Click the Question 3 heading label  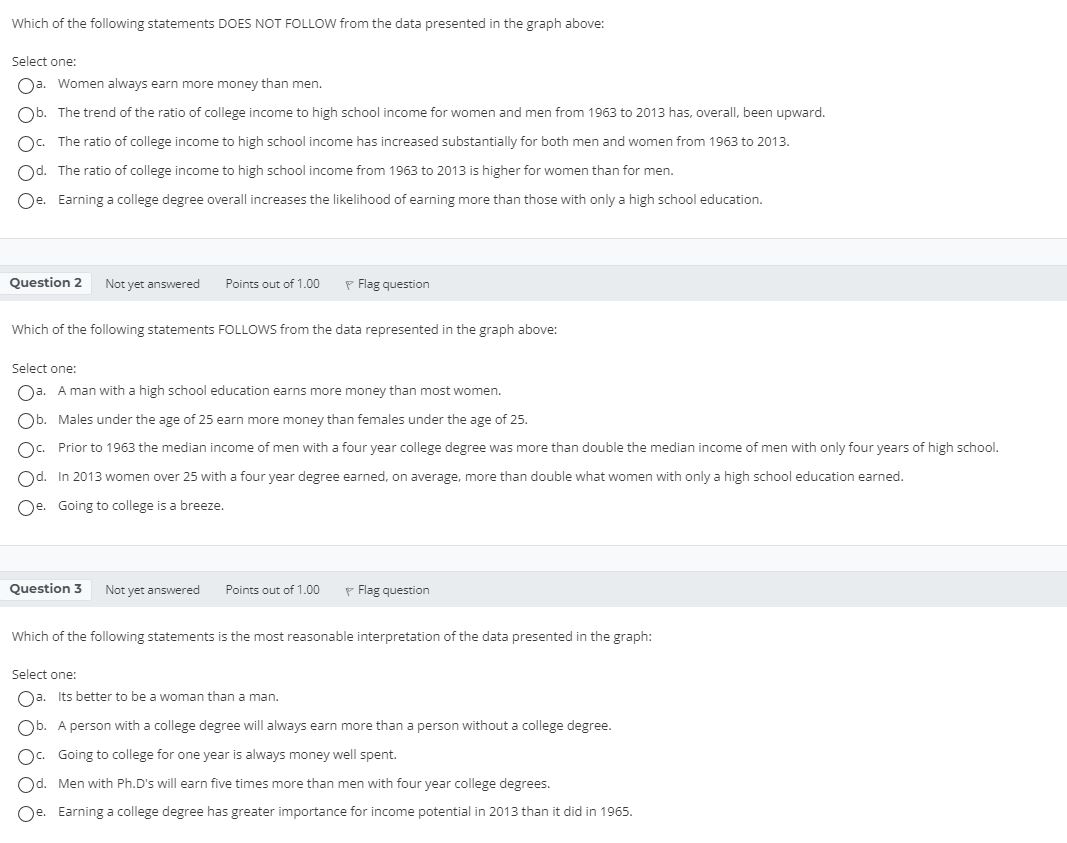[46, 589]
